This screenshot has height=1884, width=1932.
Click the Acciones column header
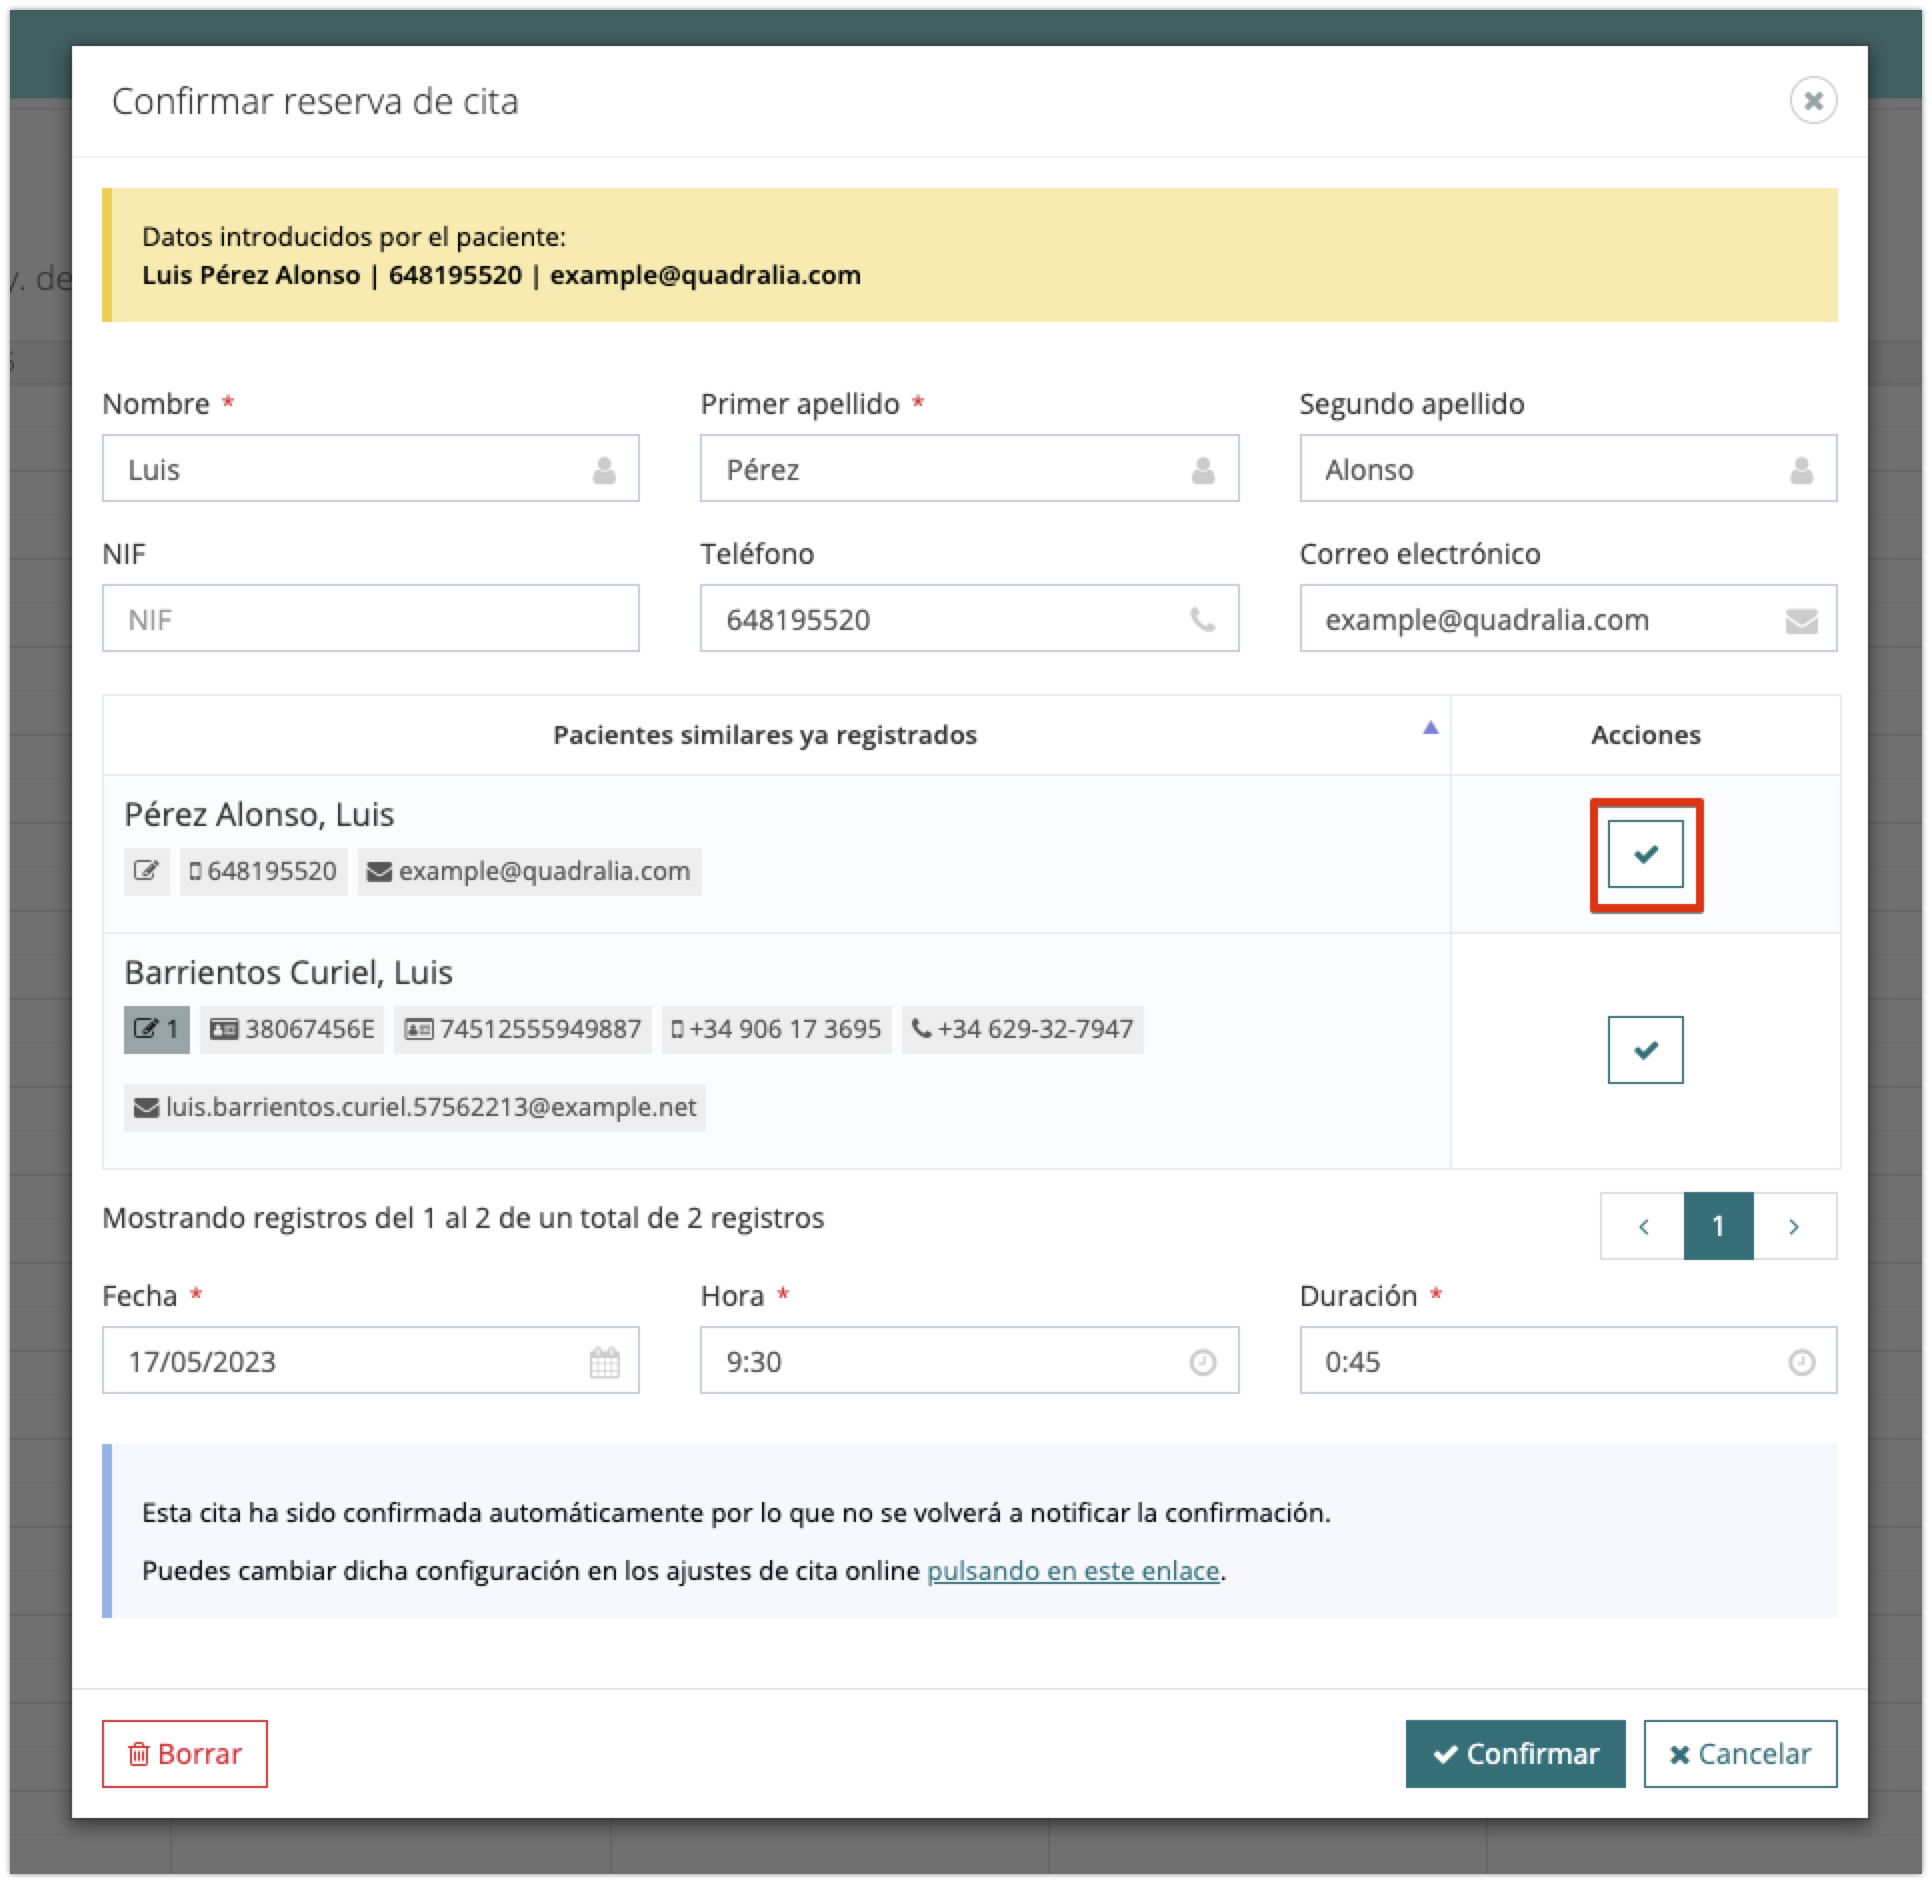(x=1645, y=735)
